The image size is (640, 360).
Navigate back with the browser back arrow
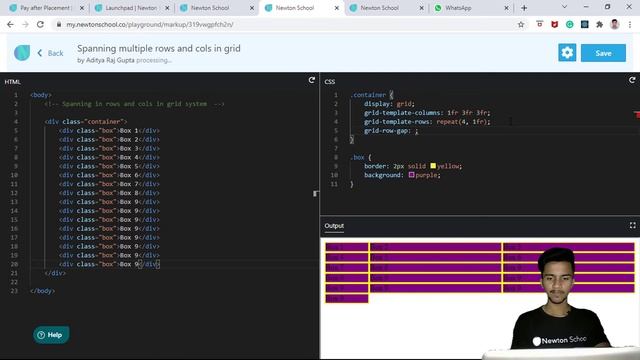[10, 24]
